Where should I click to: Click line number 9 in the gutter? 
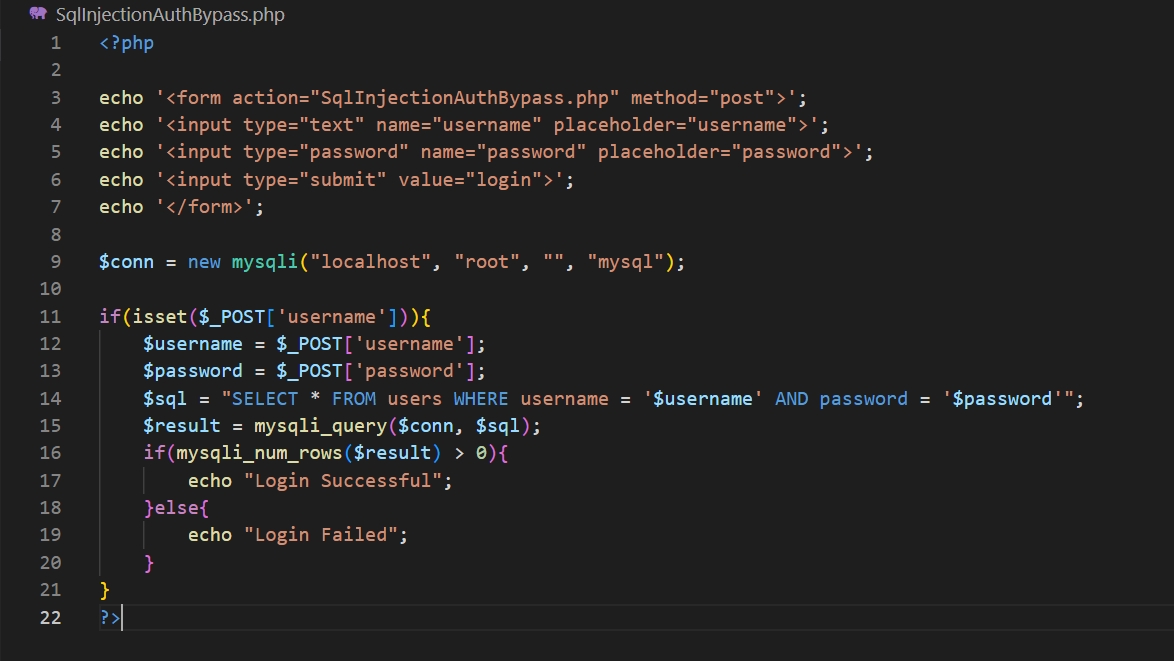[55, 262]
